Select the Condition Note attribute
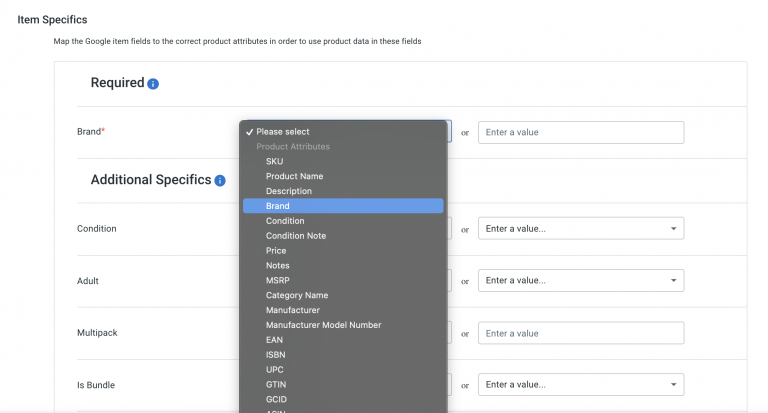 tap(296, 236)
